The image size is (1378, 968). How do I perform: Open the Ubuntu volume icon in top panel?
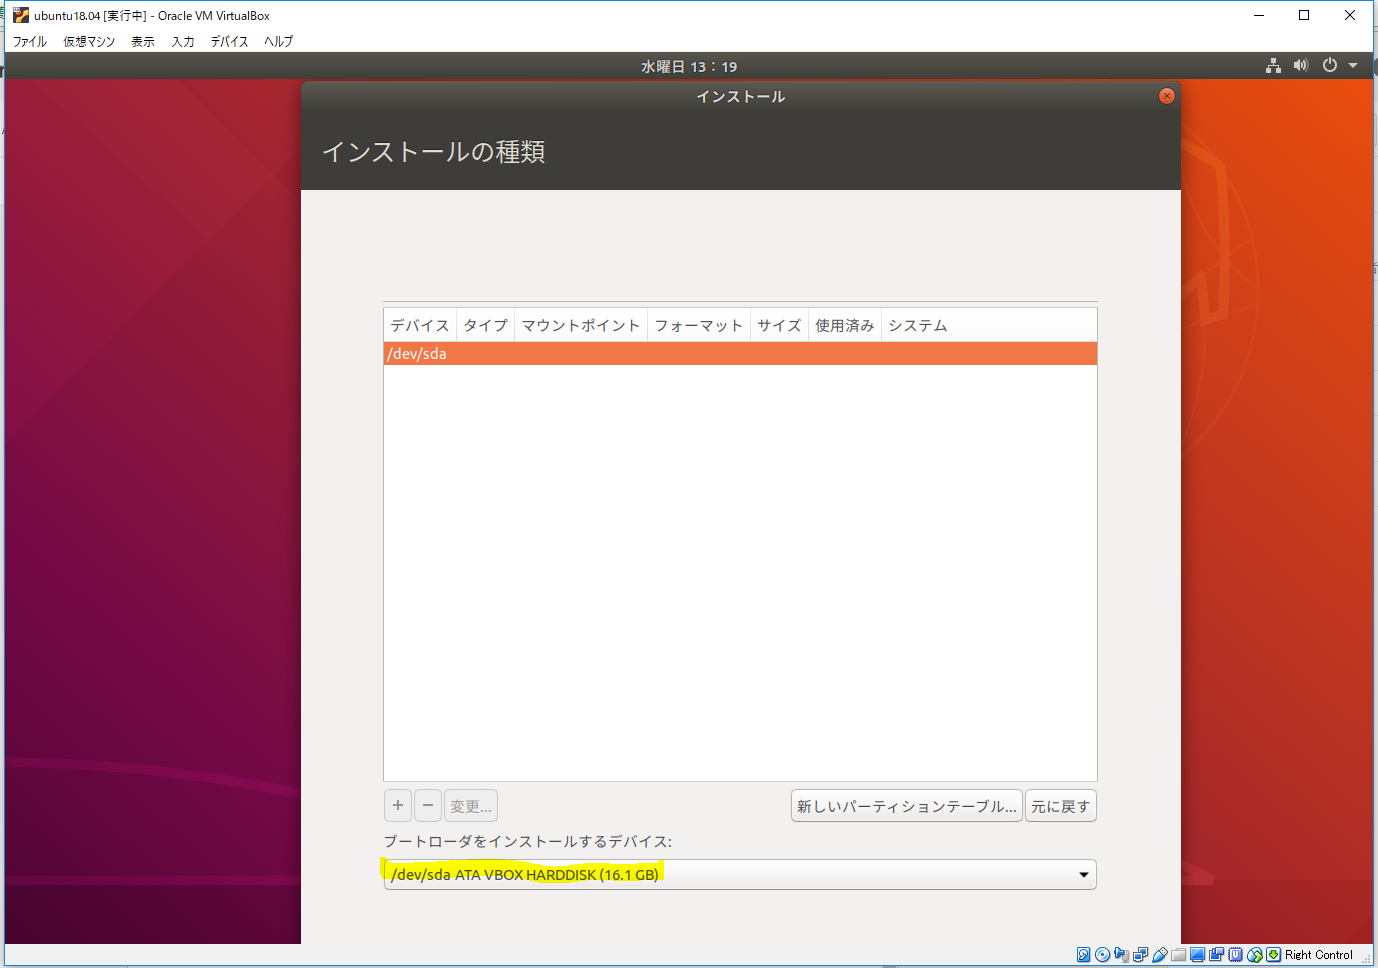click(x=1300, y=66)
